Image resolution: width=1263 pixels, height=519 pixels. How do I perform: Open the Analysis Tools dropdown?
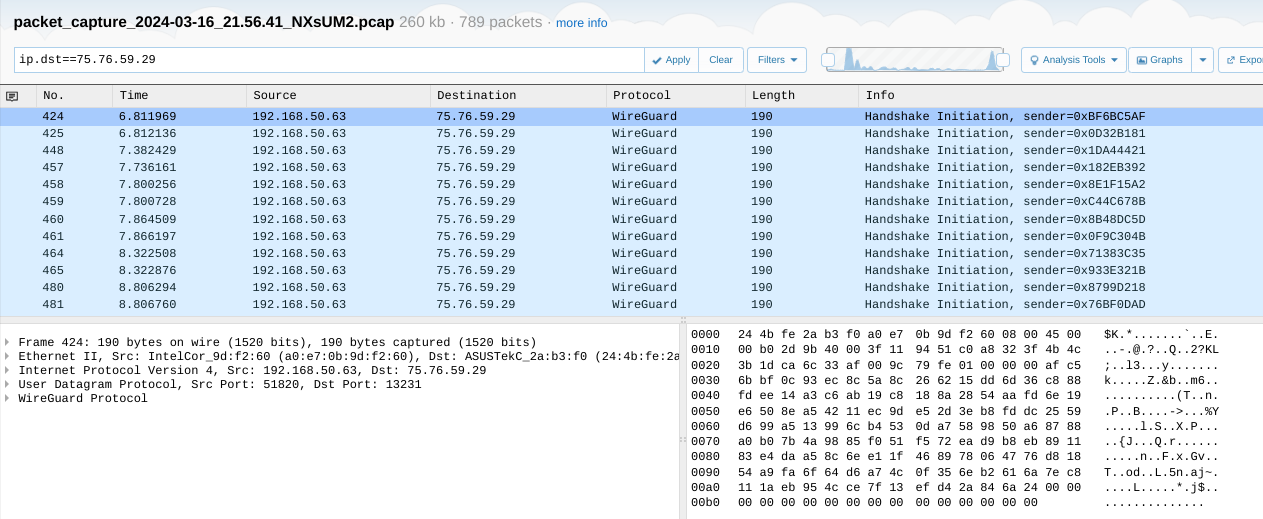tap(1073, 60)
